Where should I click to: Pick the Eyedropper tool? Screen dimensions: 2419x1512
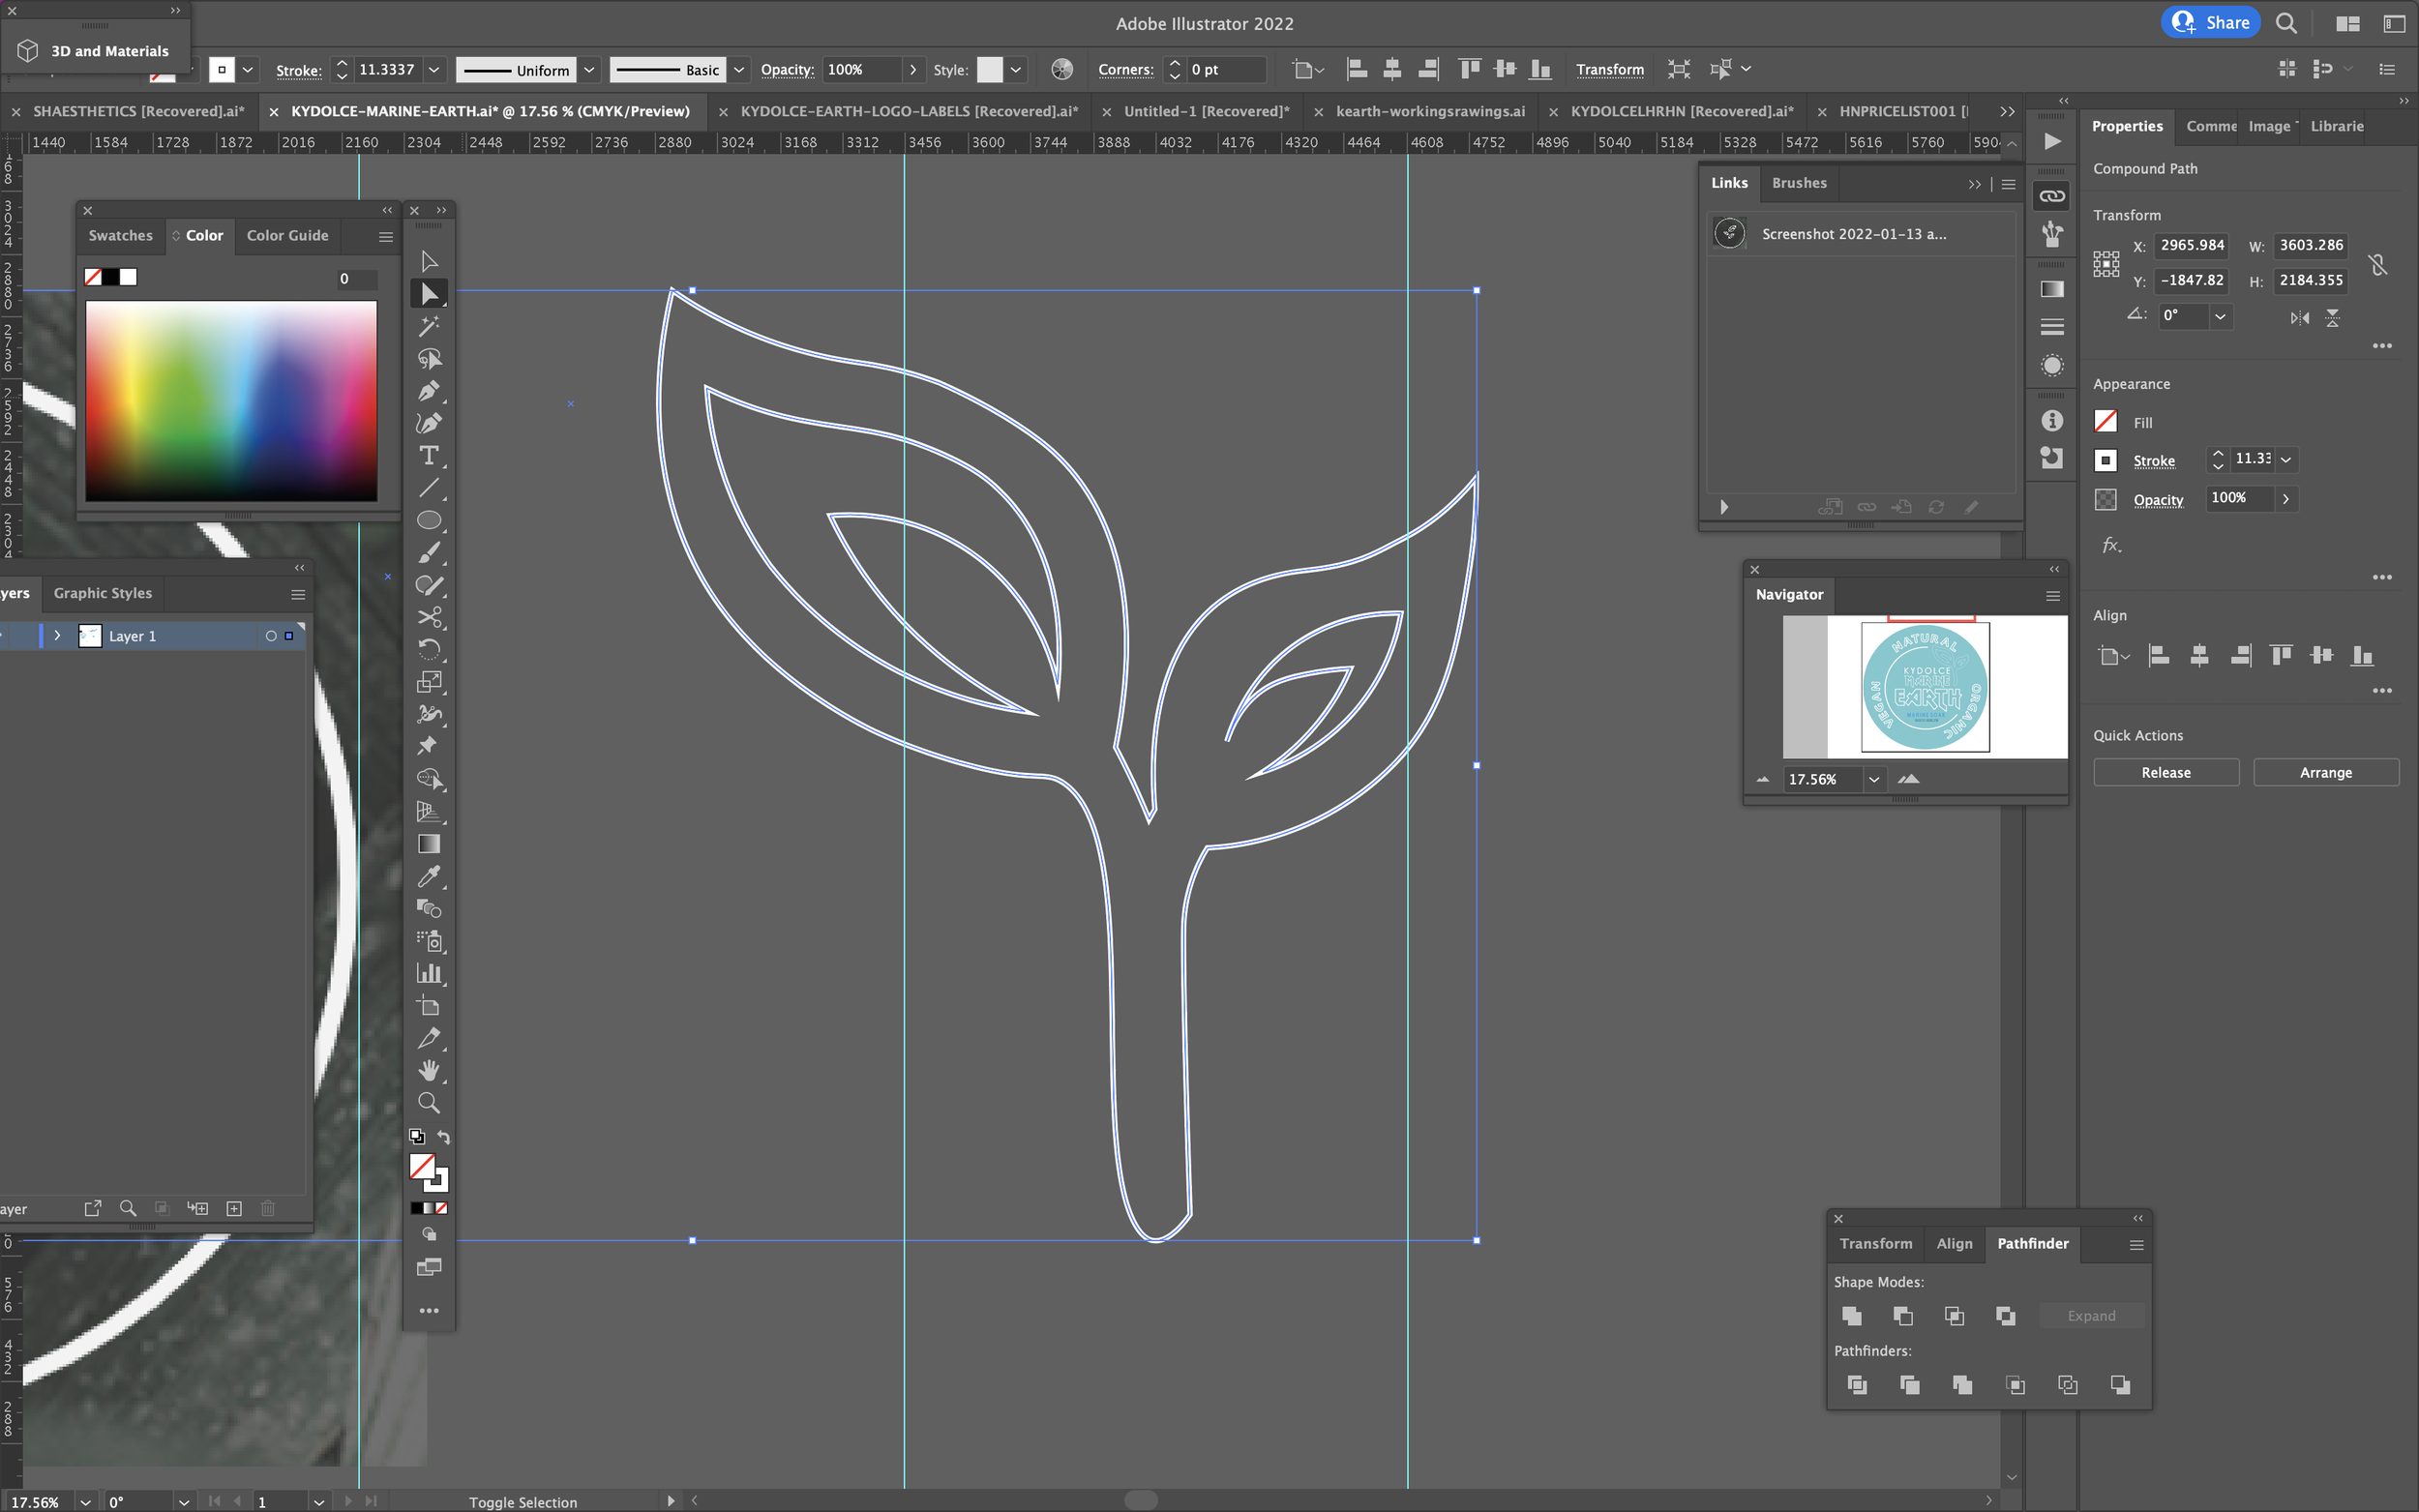click(429, 877)
